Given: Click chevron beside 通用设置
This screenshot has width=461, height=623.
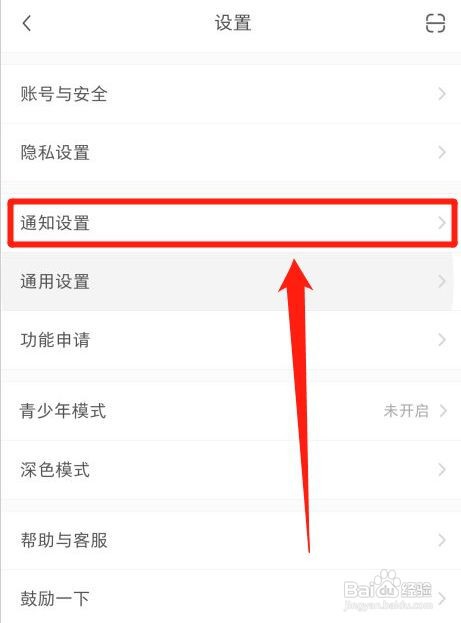Looking at the screenshot, I should click(442, 281).
